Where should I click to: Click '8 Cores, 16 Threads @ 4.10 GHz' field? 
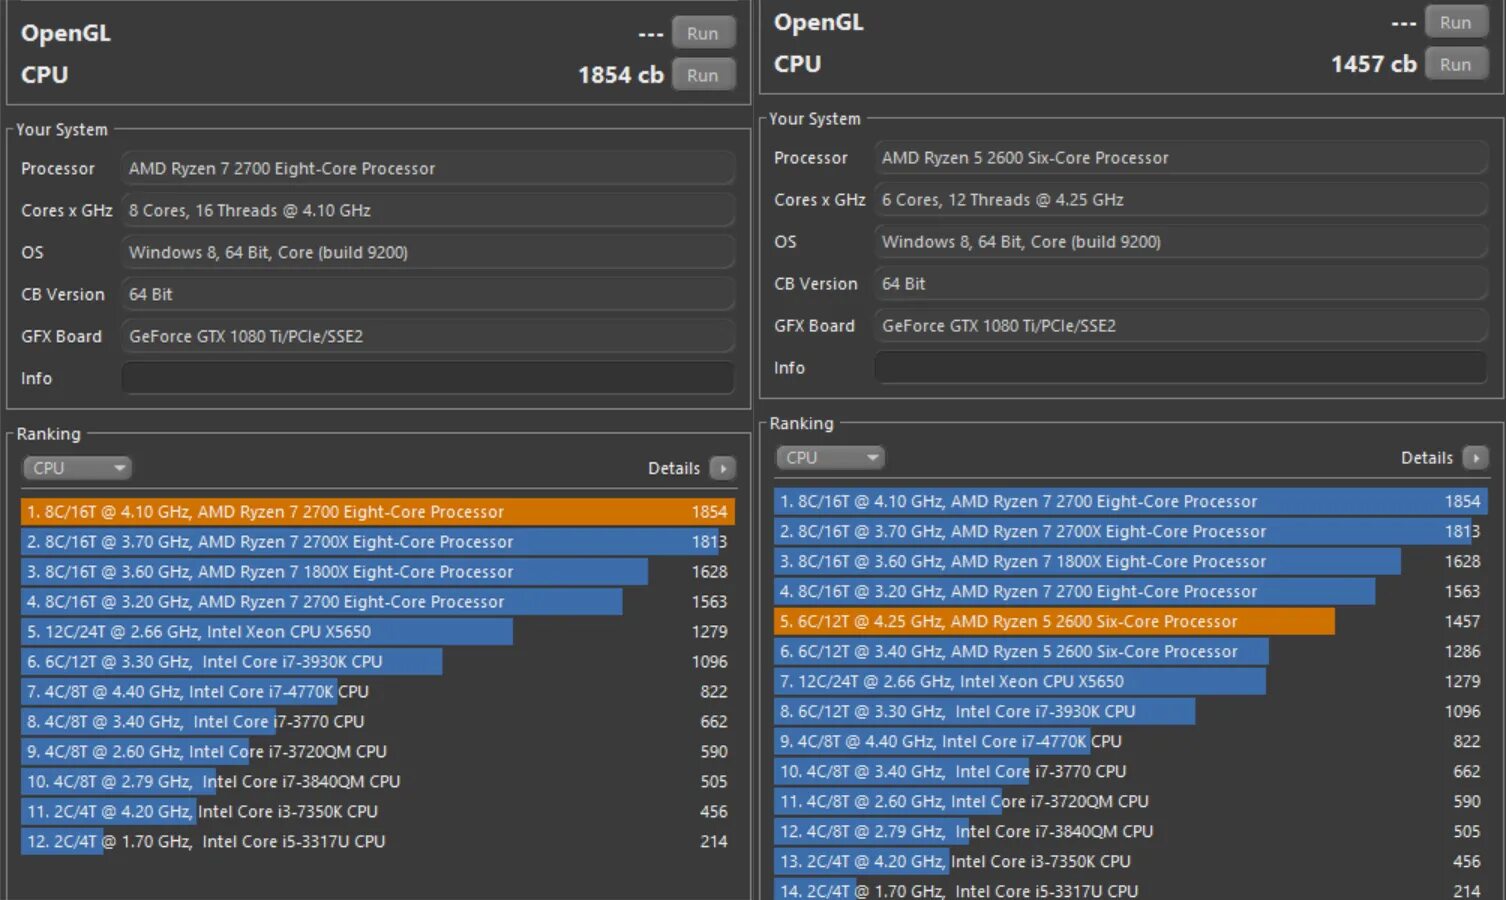pyautogui.click(x=428, y=210)
